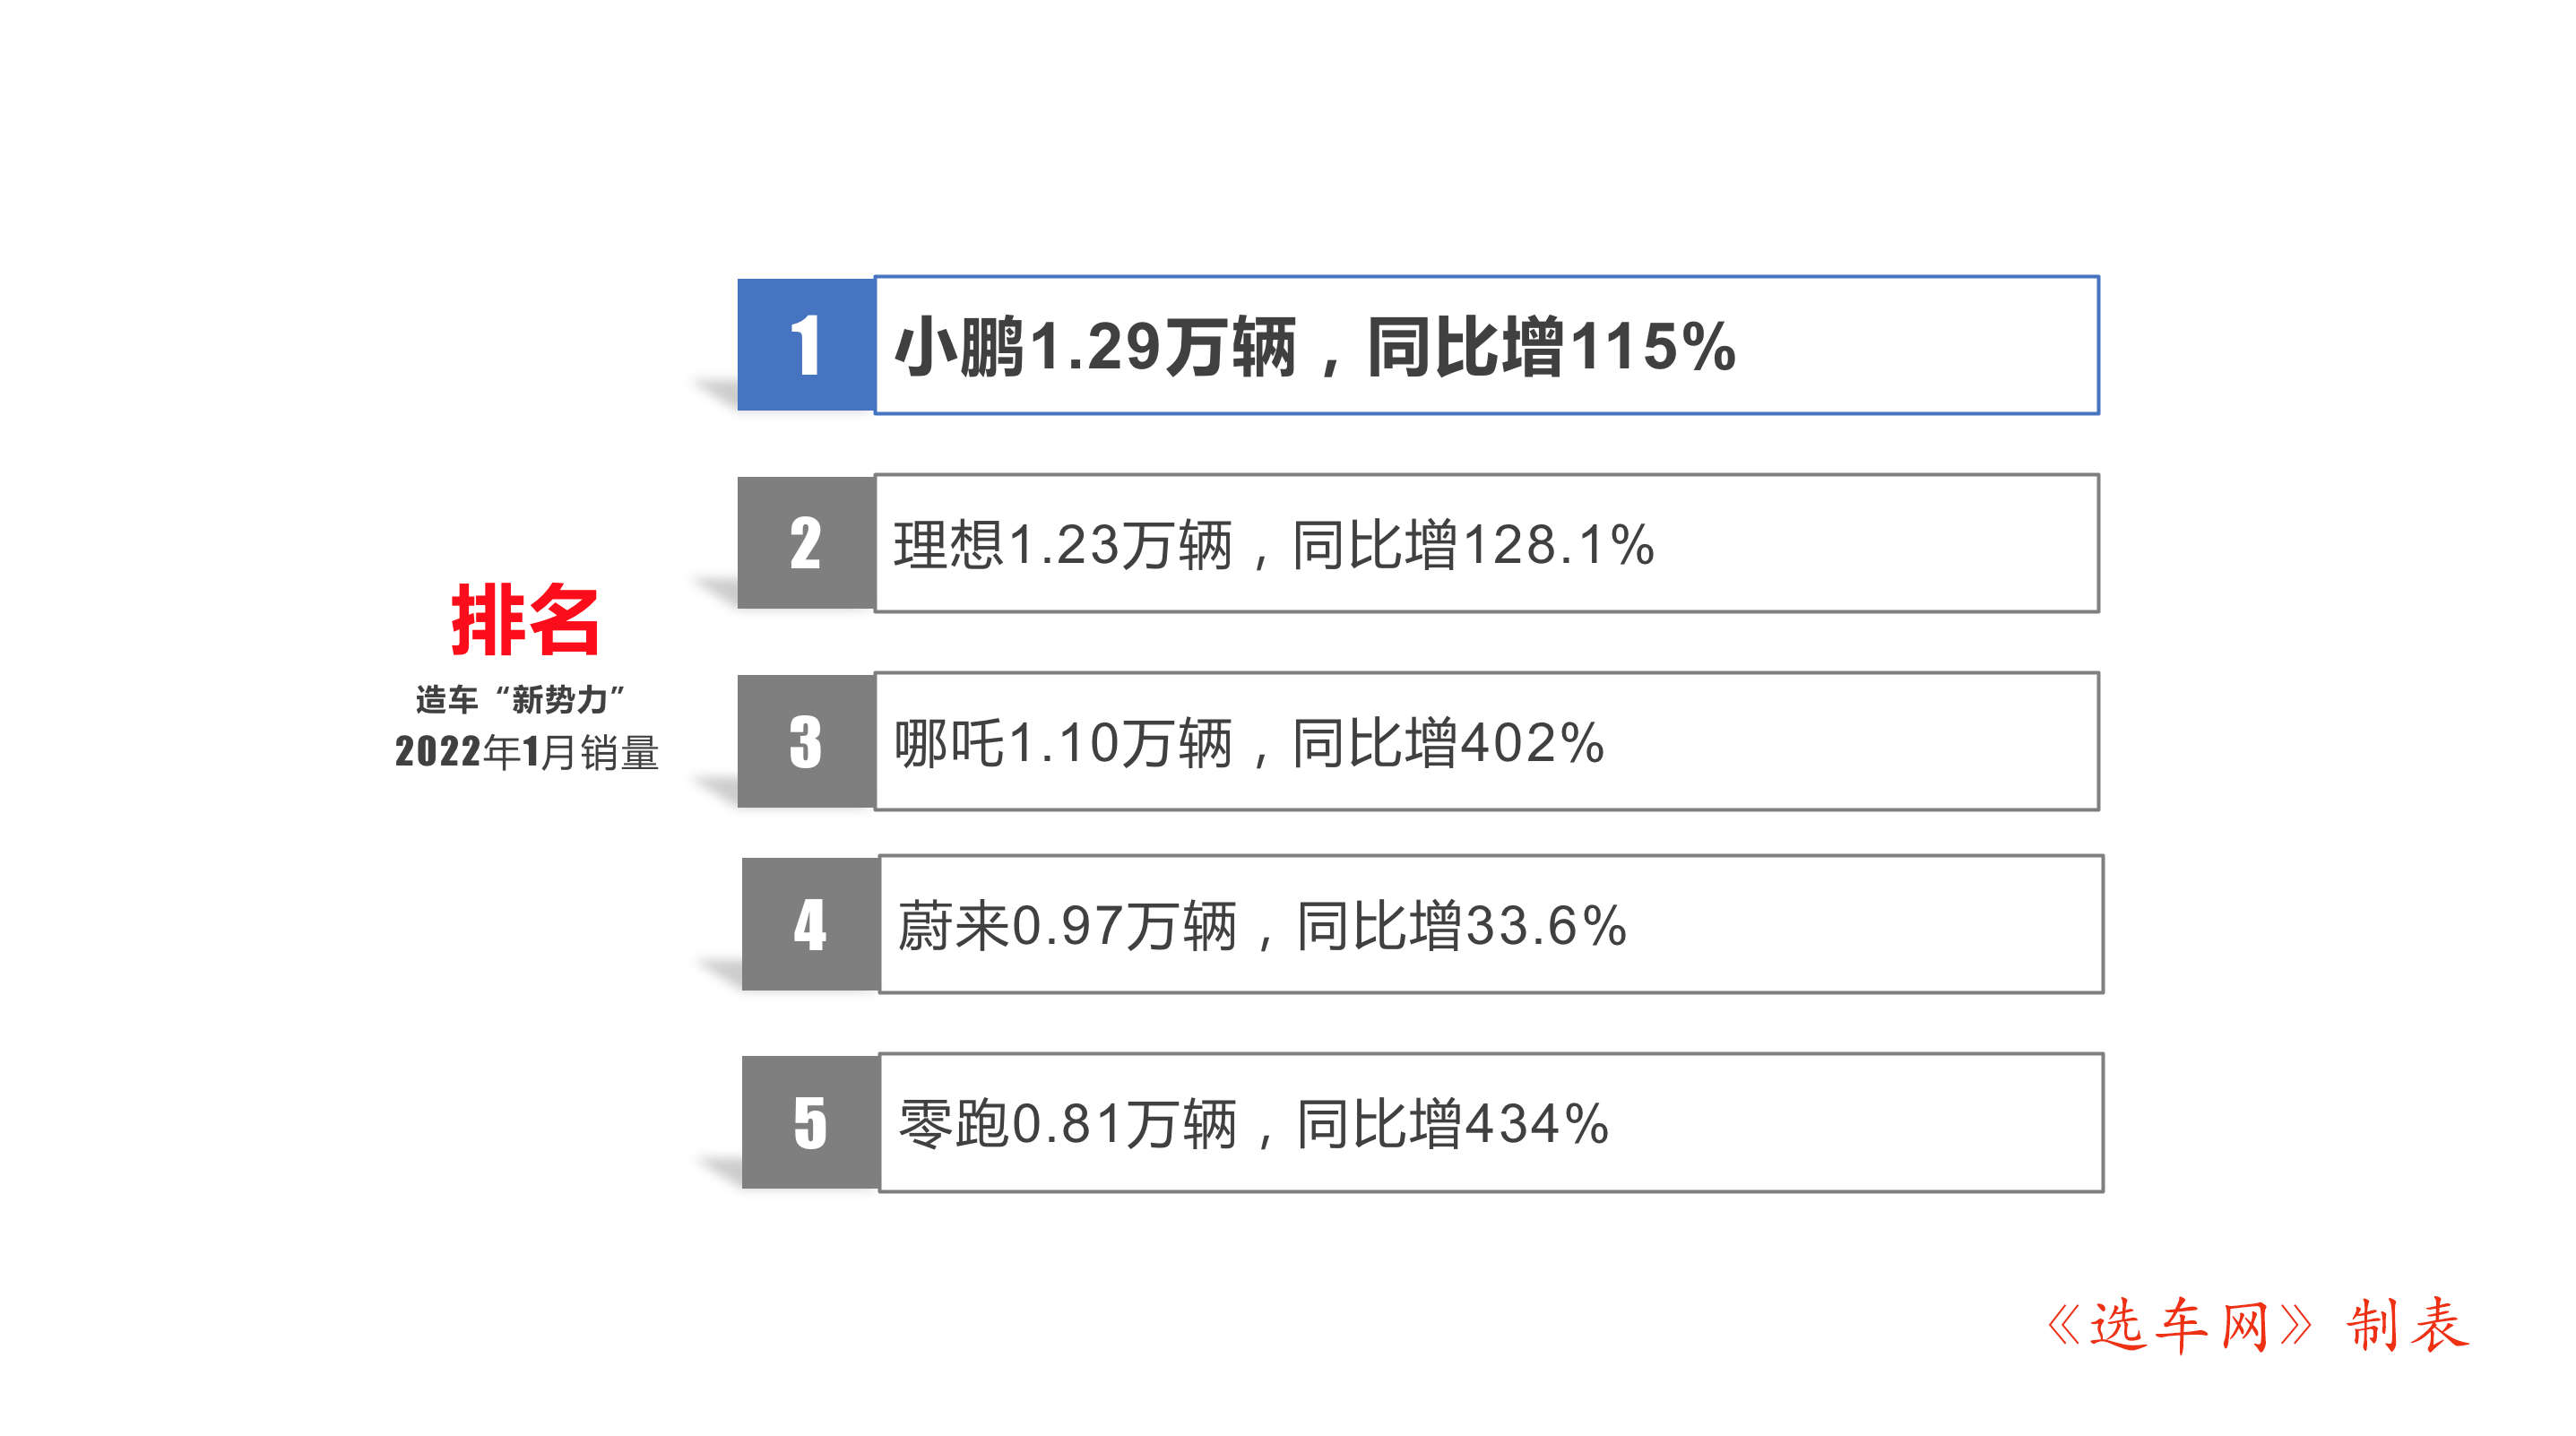2576x1436 pixels.
Task: Click the 《选车网》 source text
Action: (2180, 1326)
